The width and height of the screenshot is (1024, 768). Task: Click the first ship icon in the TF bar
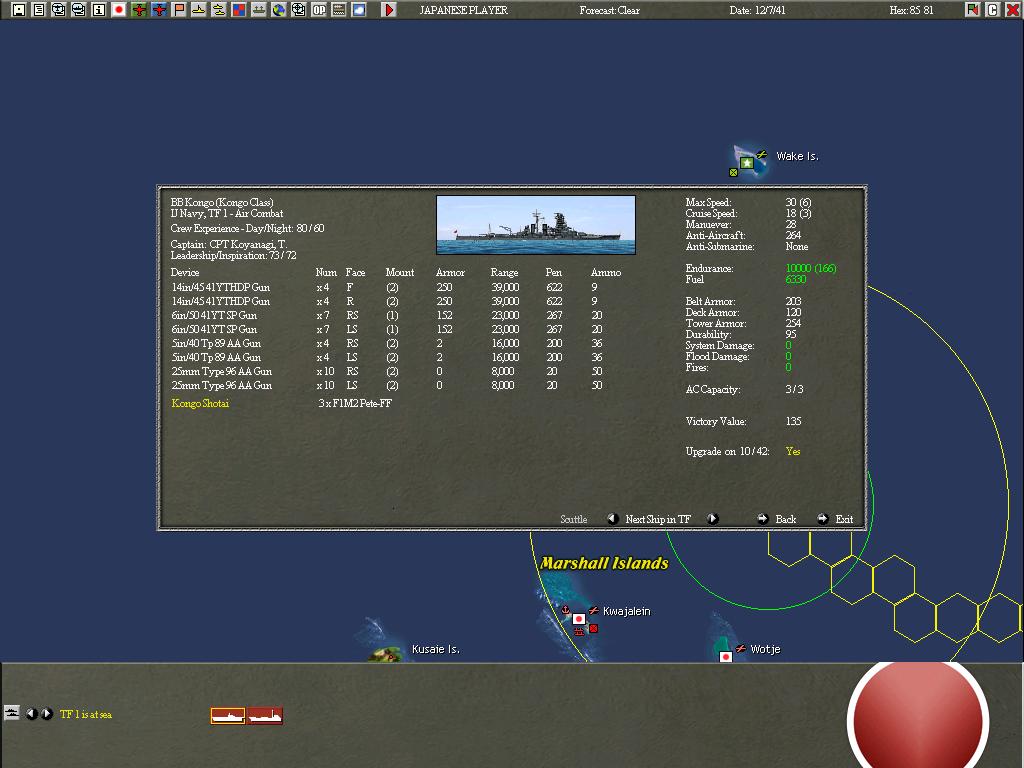pyautogui.click(x=227, y=716)
